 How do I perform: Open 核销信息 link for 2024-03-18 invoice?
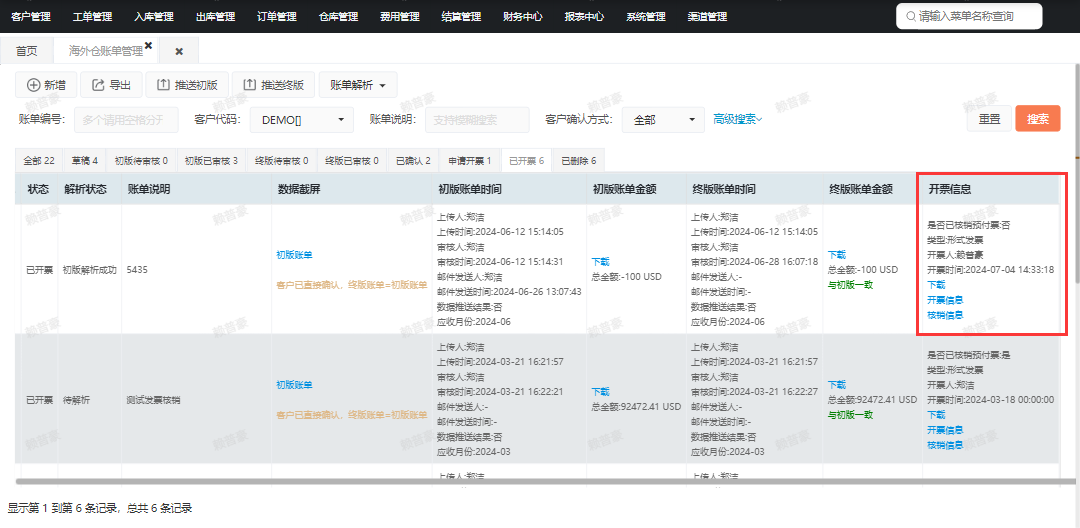[x=945, y=445]
